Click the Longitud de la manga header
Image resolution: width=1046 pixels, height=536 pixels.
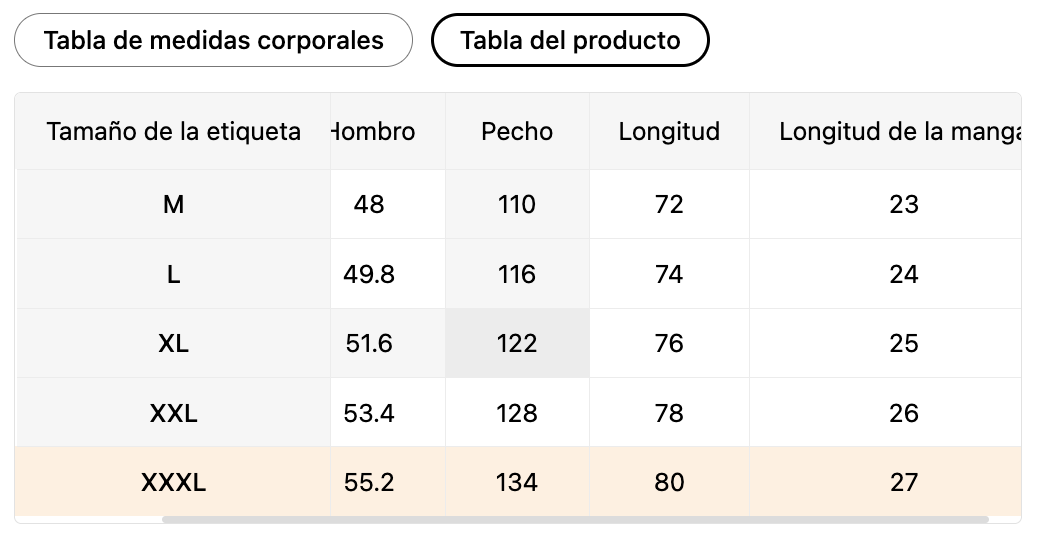[x=898, y=131]
